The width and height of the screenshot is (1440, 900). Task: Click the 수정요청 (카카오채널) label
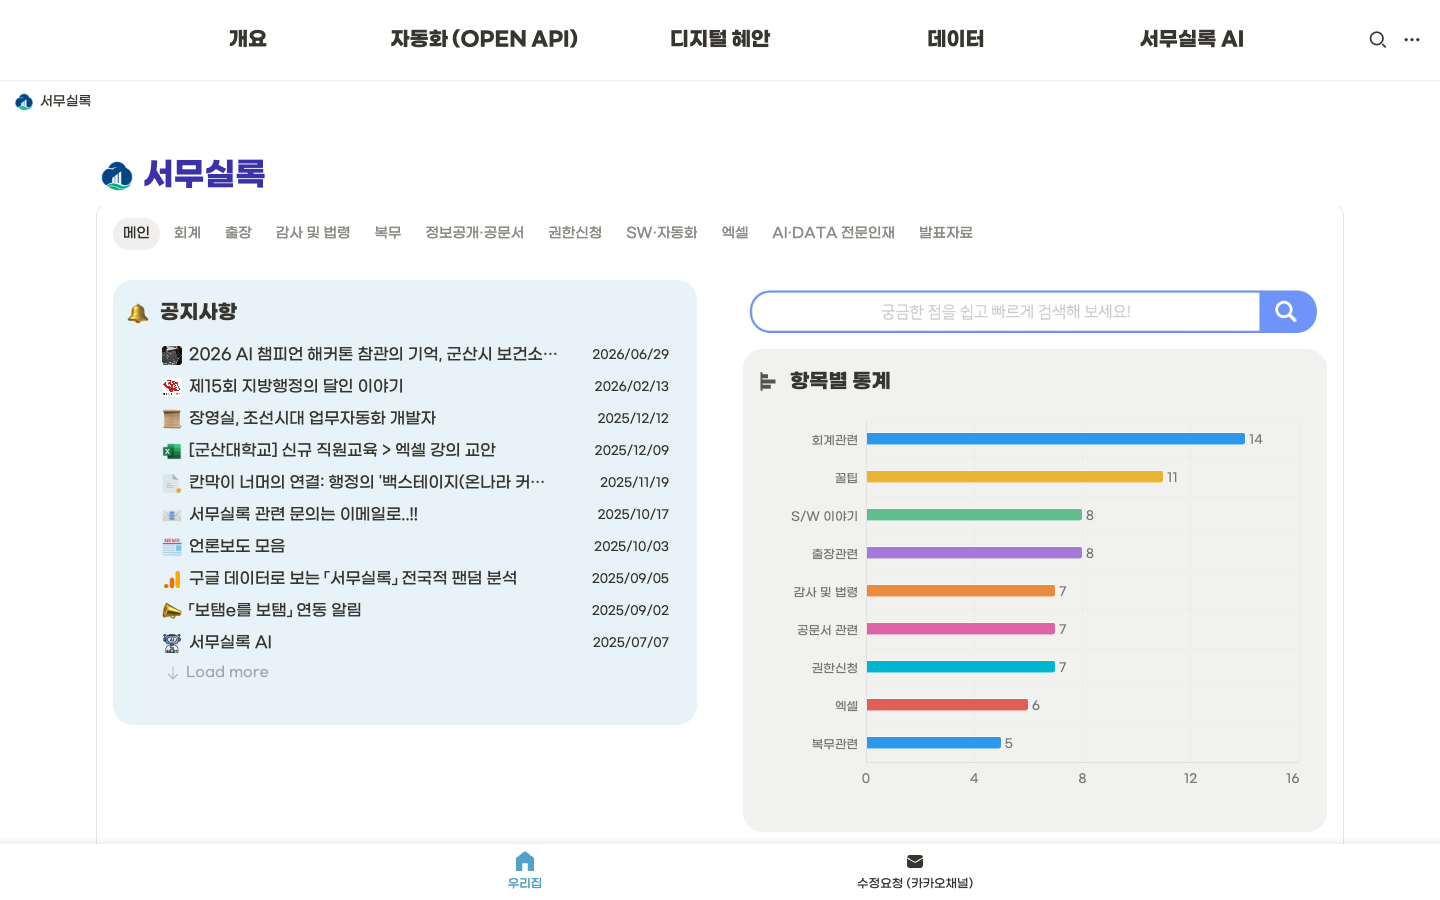click(915, 883)
